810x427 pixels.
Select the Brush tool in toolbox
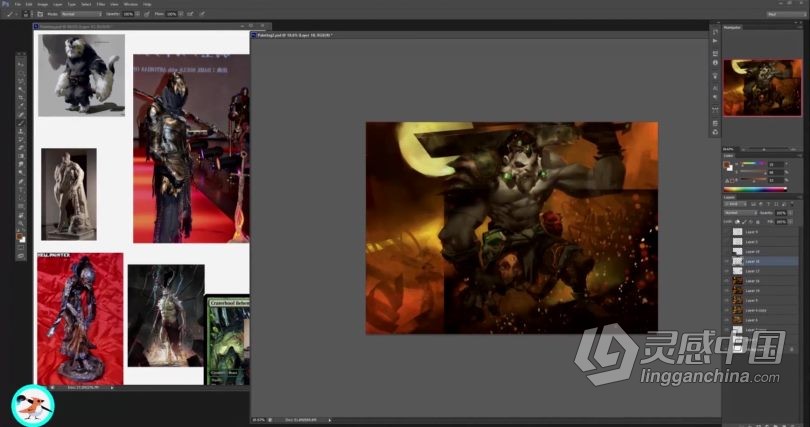(20, 123)
